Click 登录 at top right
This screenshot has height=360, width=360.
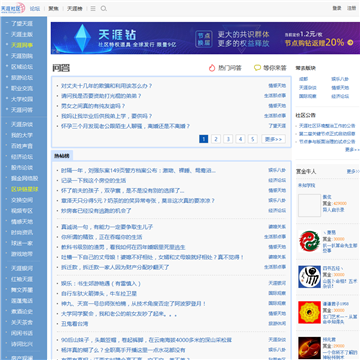[337, 8]
